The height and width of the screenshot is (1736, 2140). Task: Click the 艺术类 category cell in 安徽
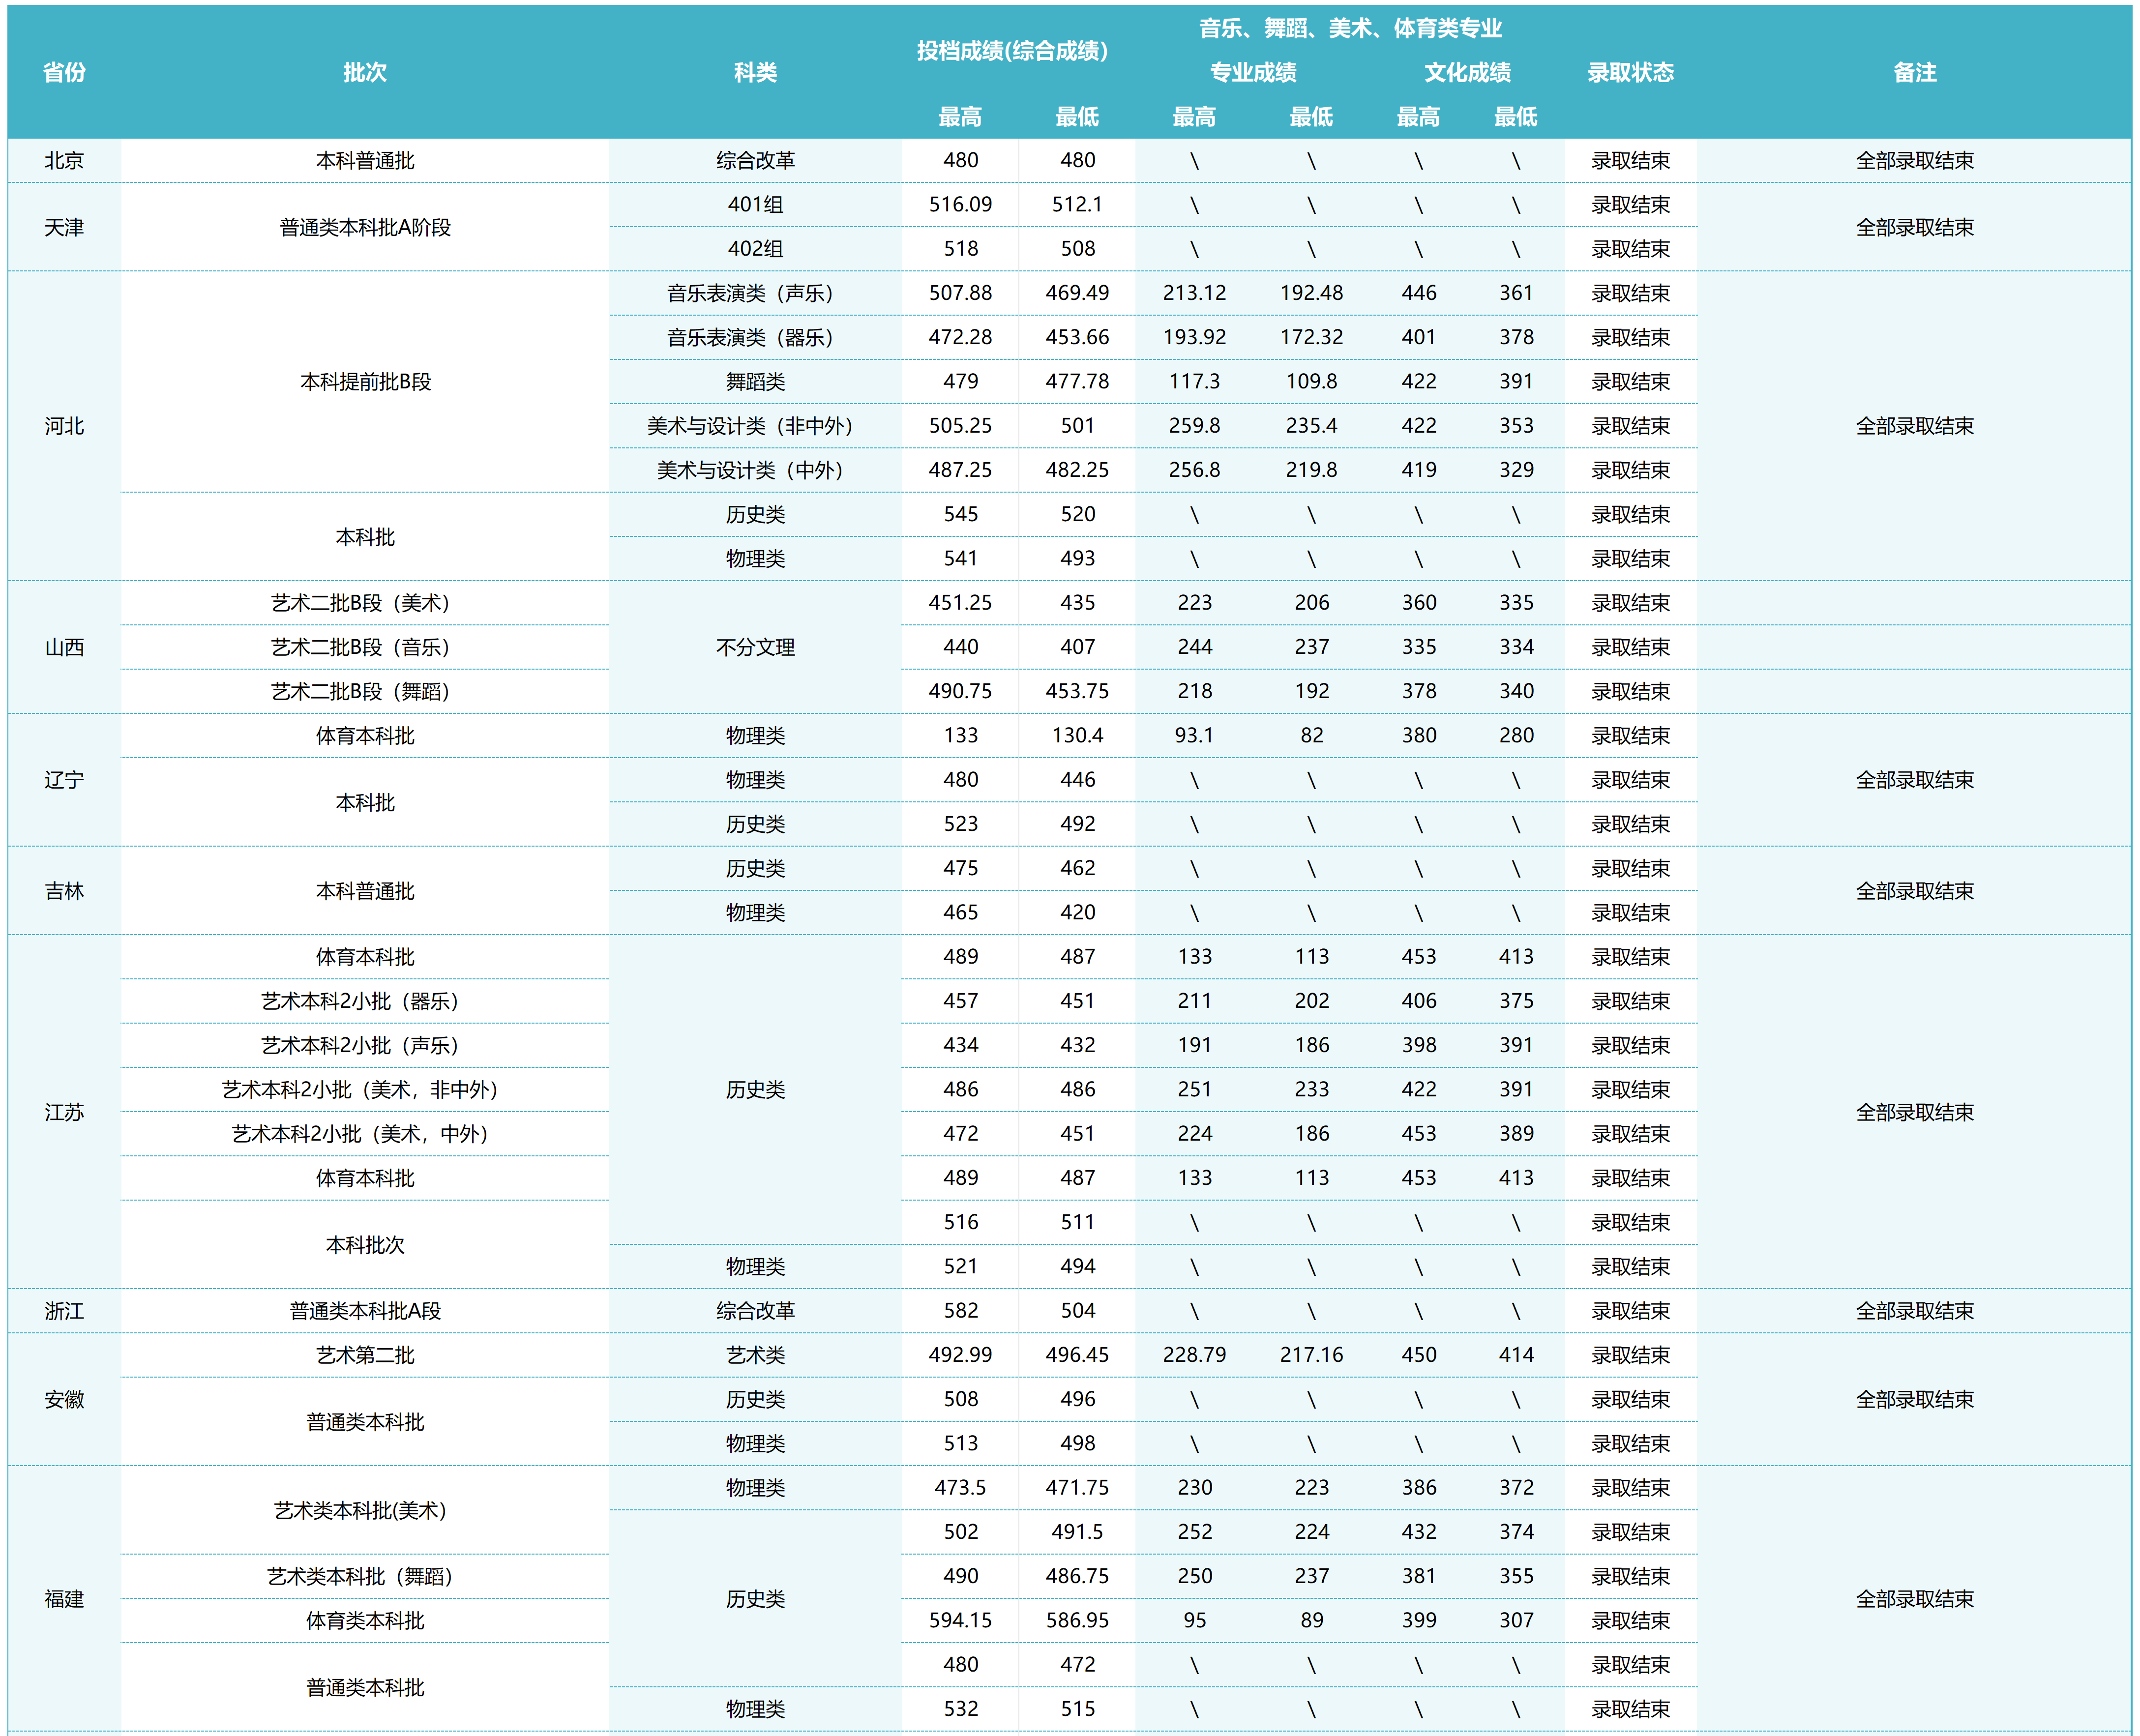(x=755, y=1355)
